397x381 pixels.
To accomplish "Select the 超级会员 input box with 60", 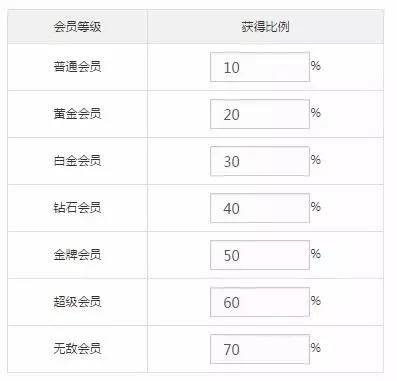I will click(x=260, y=302).
